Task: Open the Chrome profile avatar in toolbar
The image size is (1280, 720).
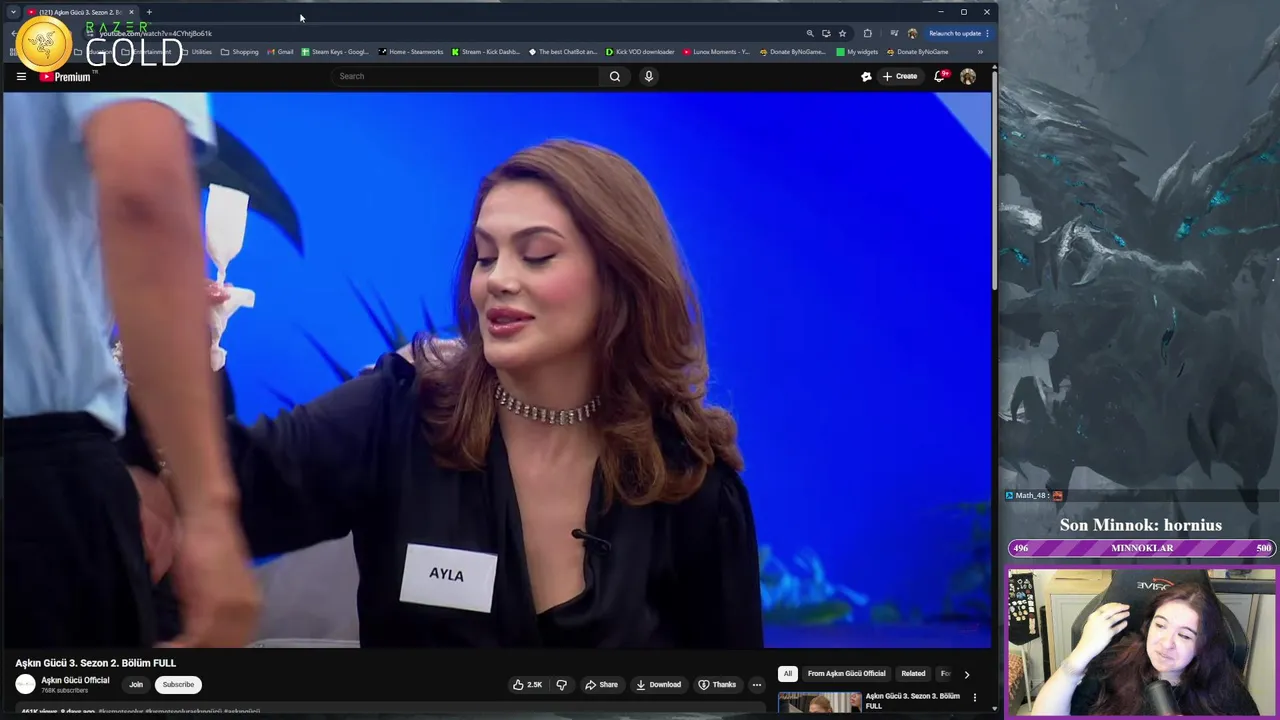Action: (912, 33)
